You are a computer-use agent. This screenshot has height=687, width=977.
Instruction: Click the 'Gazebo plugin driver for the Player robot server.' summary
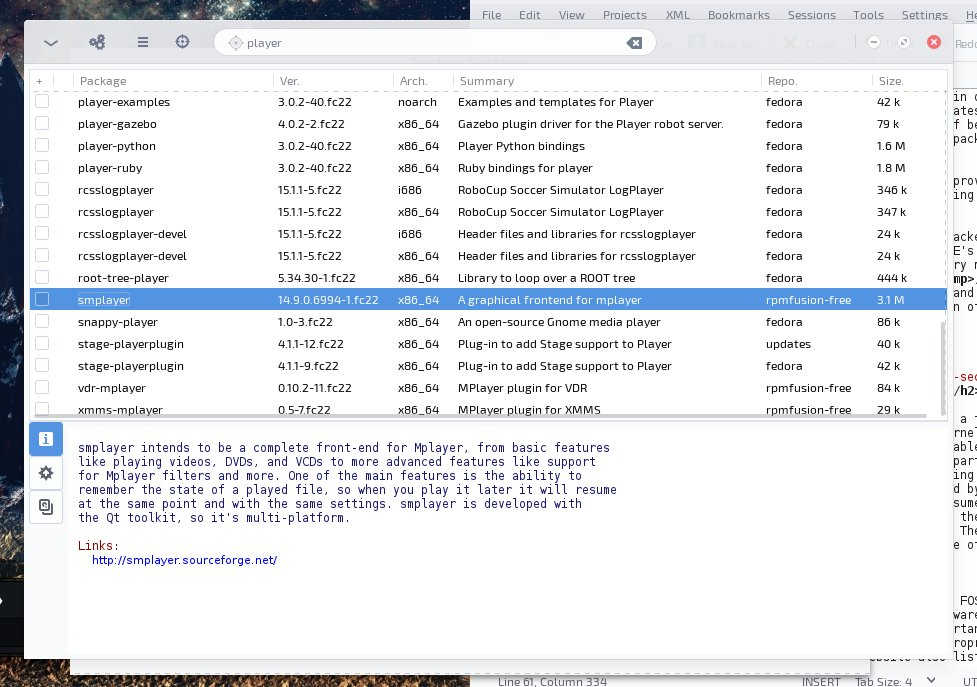tap(591, 124)
